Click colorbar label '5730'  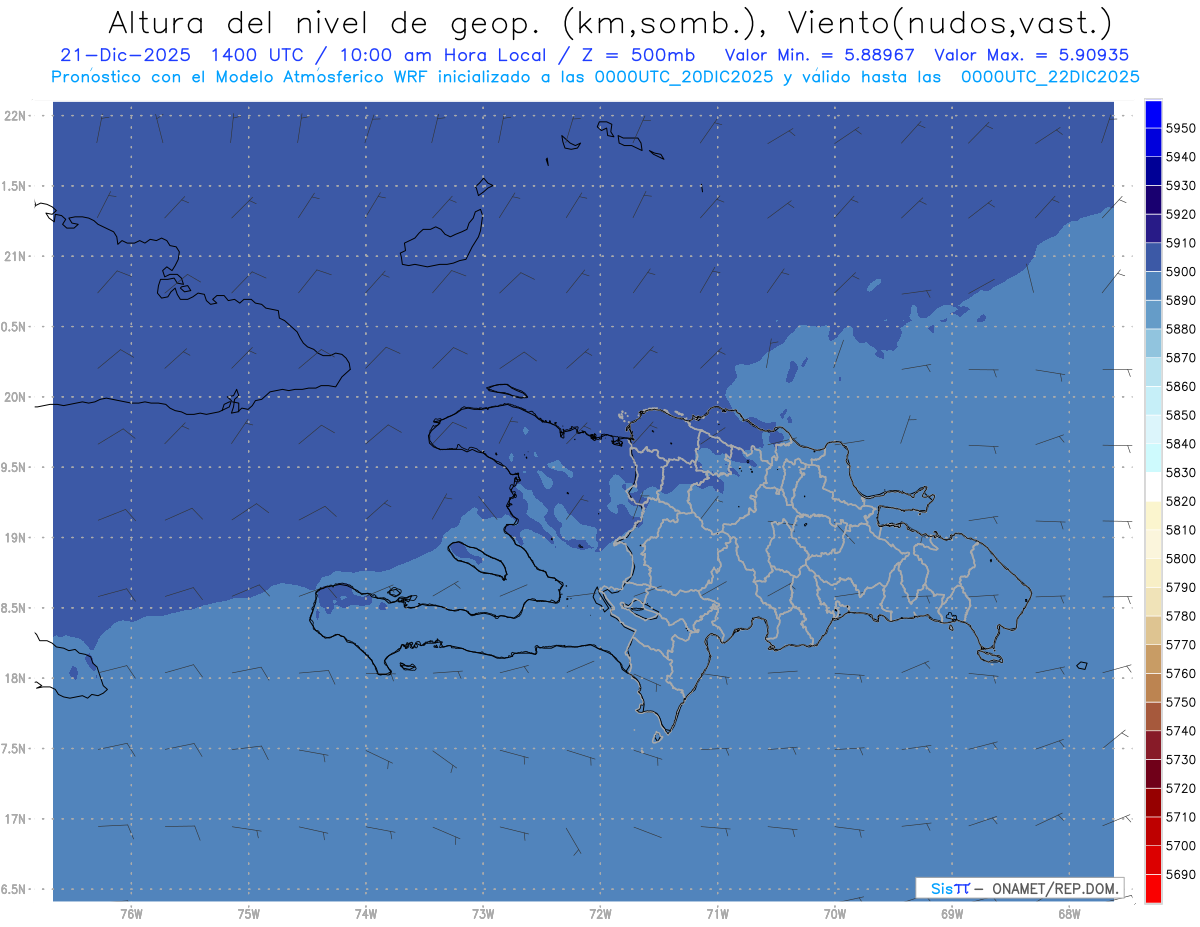tap(1181, 760)
